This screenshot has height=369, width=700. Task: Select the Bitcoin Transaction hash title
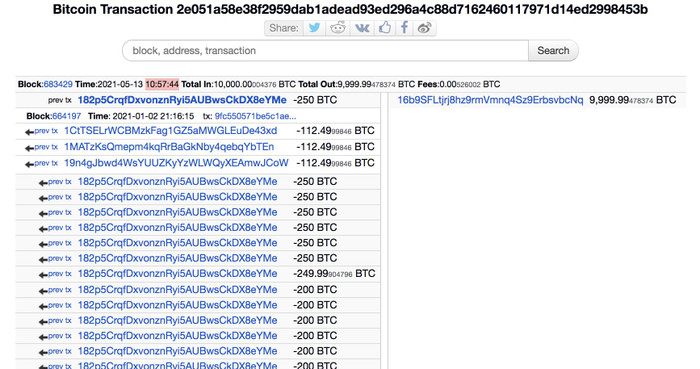click(x=350, y=9)
